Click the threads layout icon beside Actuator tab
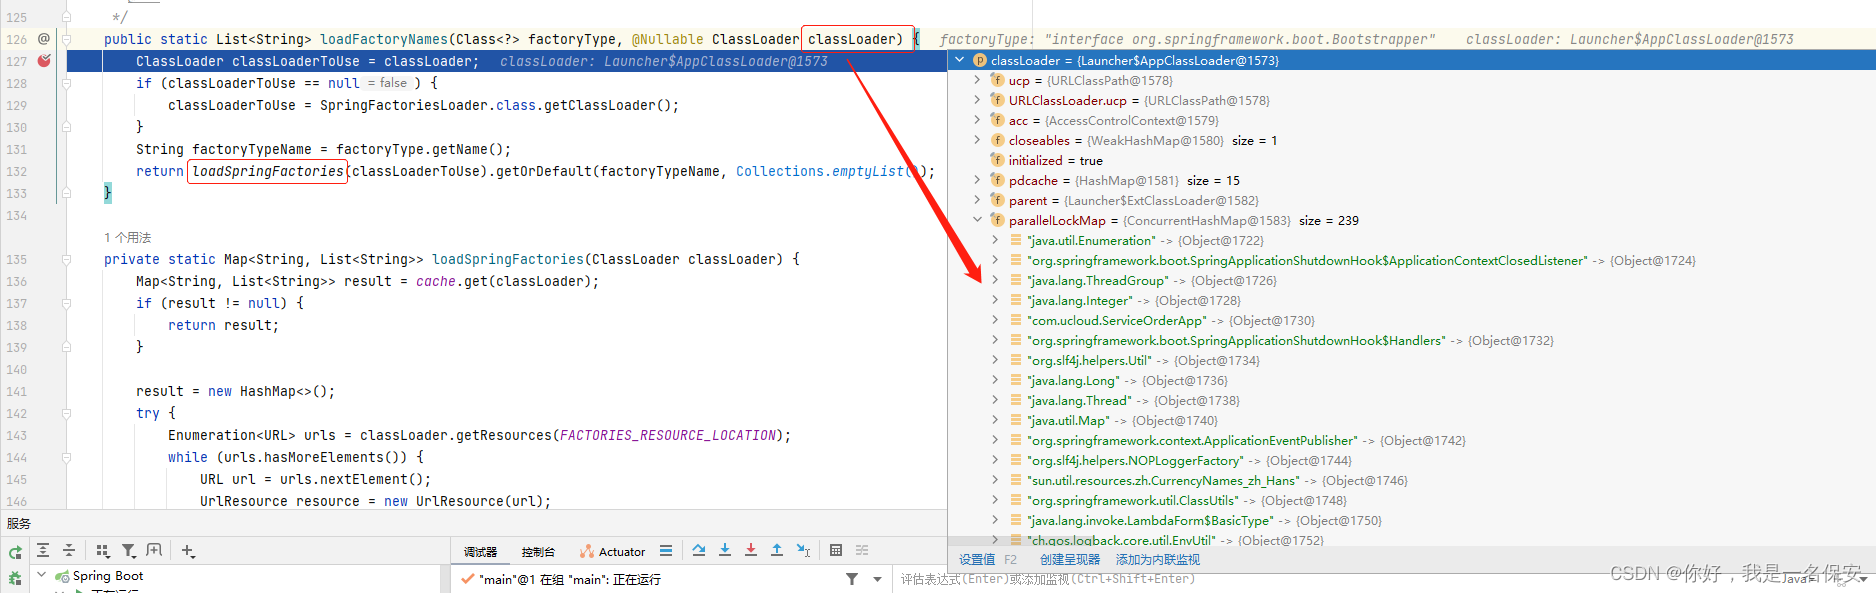 click(x=666, y=551)
